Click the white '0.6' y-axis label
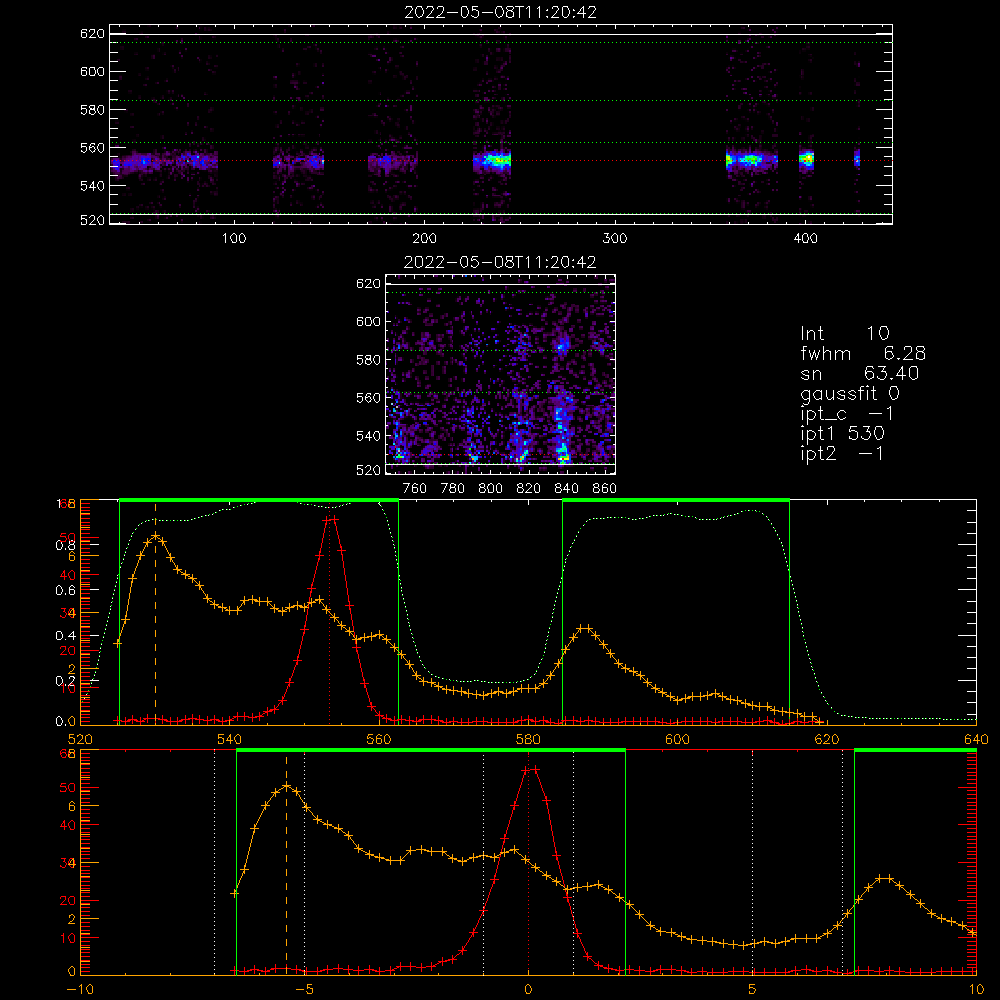This screenshot has width=1000, height=1000. click(65, 591)
